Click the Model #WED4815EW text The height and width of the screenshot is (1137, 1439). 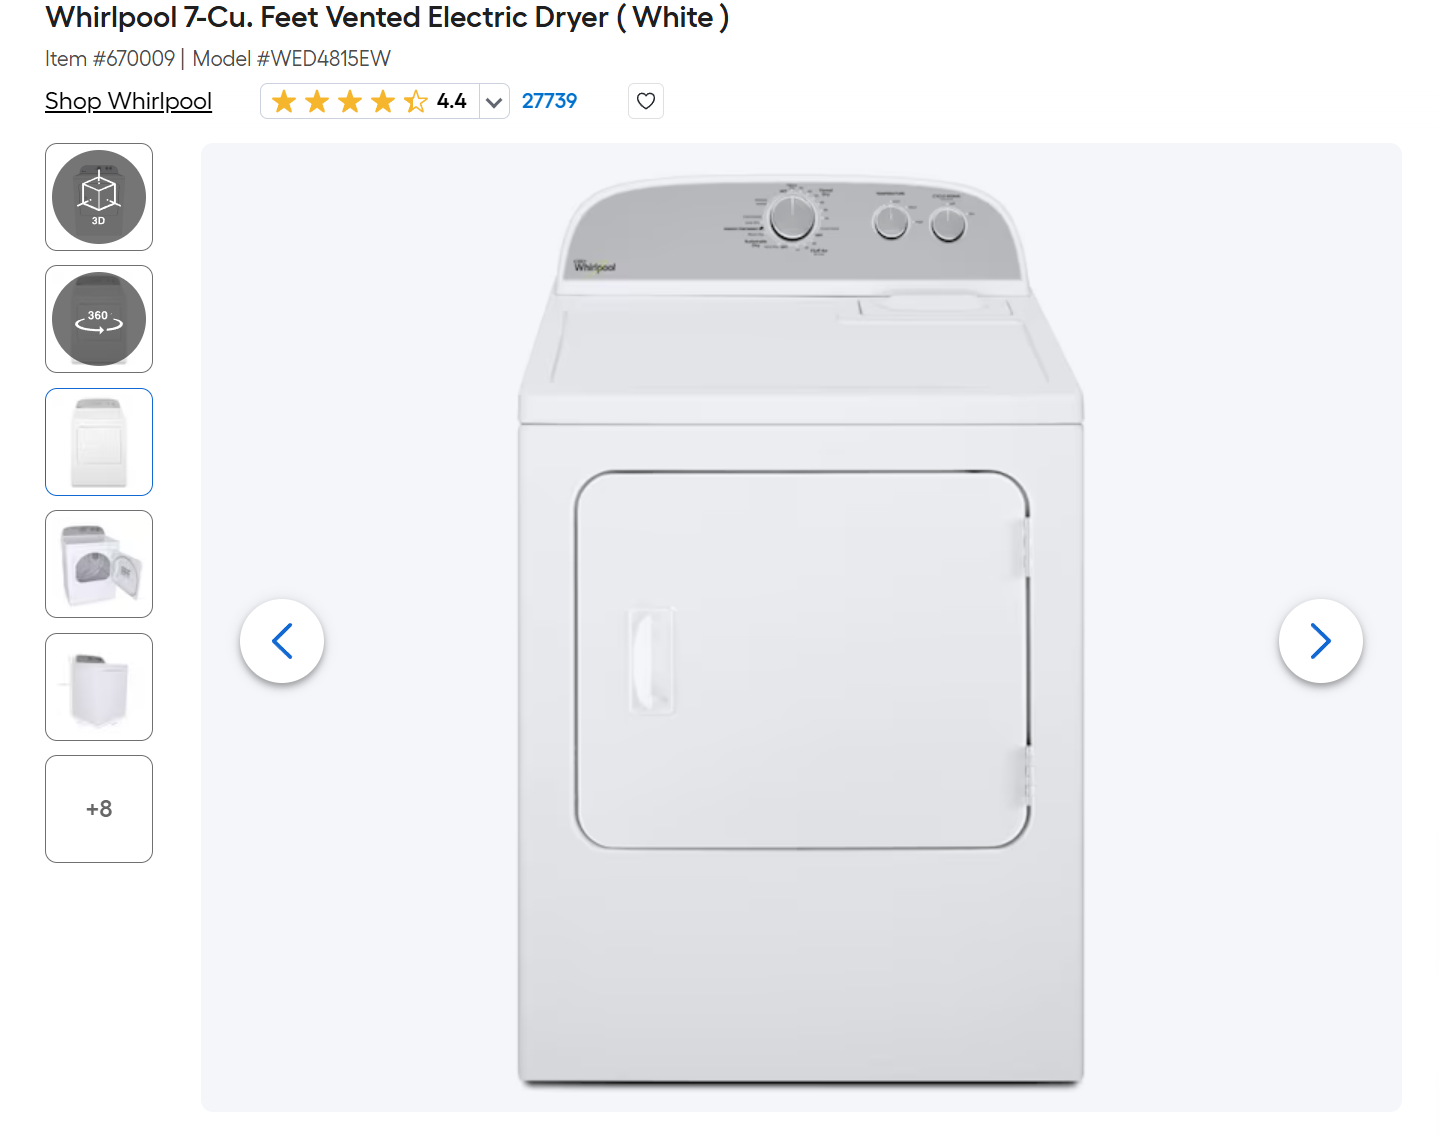coord(291,59)
